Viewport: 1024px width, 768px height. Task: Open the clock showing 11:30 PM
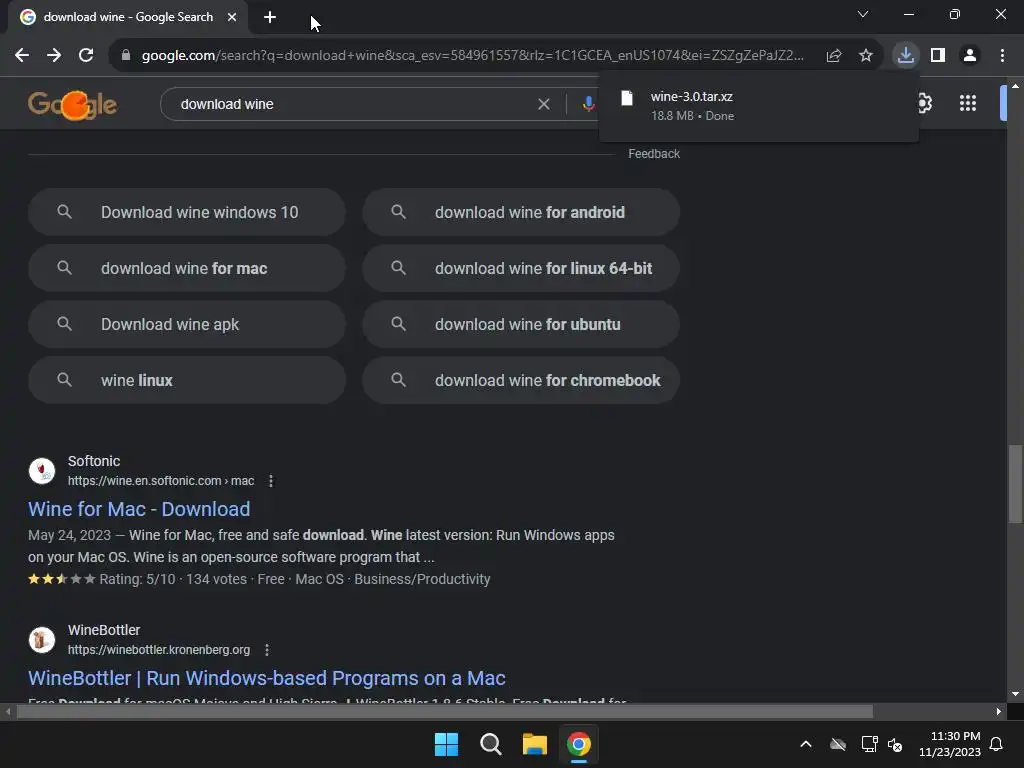click(x=950, y=744)
